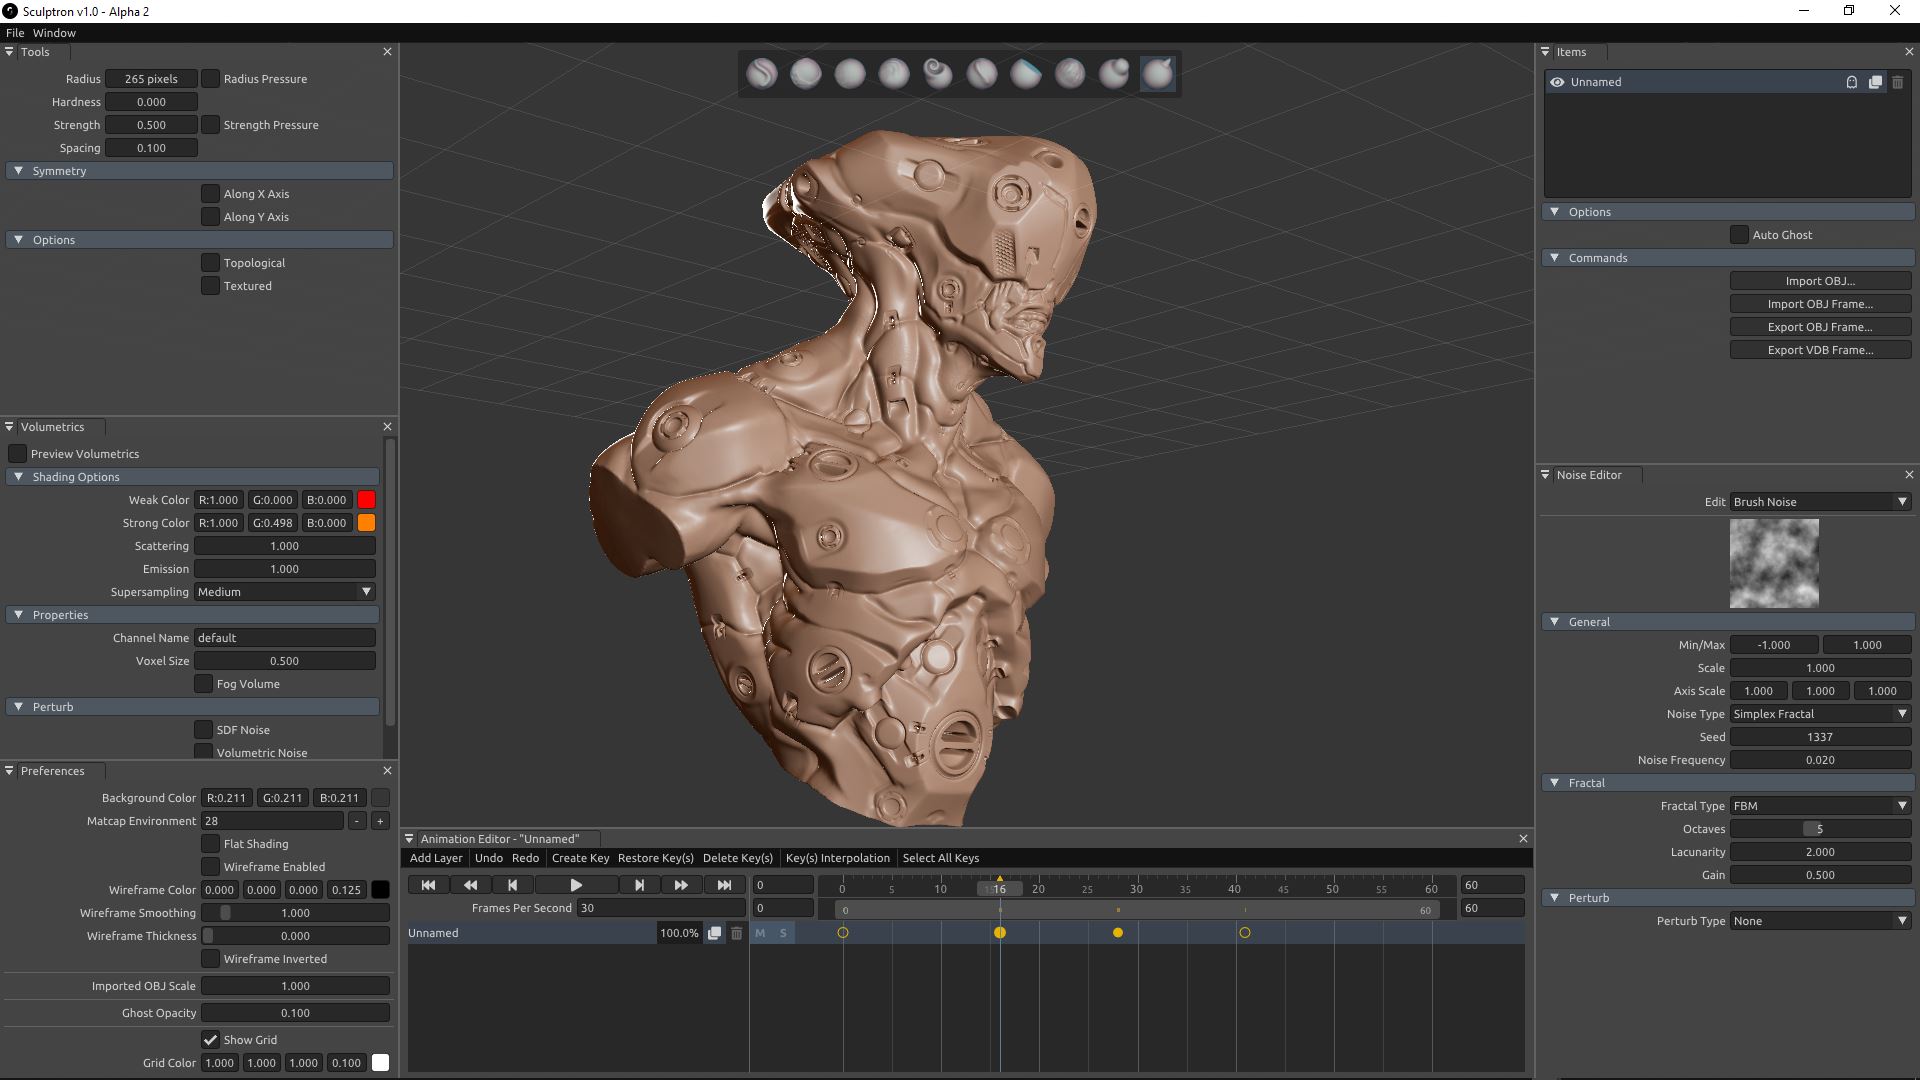Select the spiral twist brush icon
1920x1080 pixels.
(937, 73)
